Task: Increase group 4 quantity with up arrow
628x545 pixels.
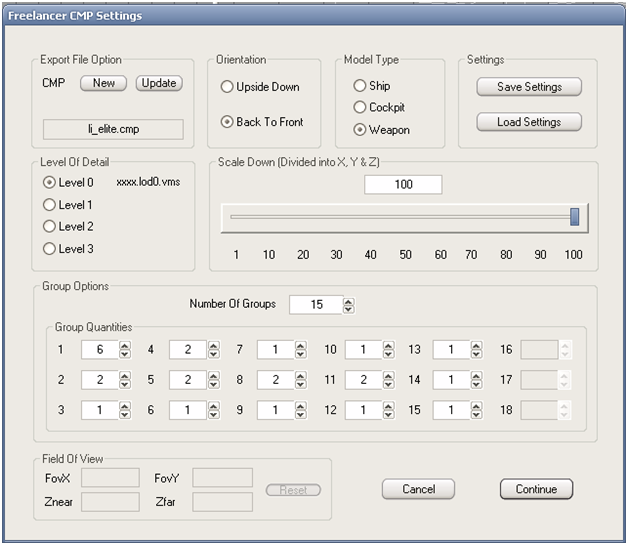Action: 214,346
